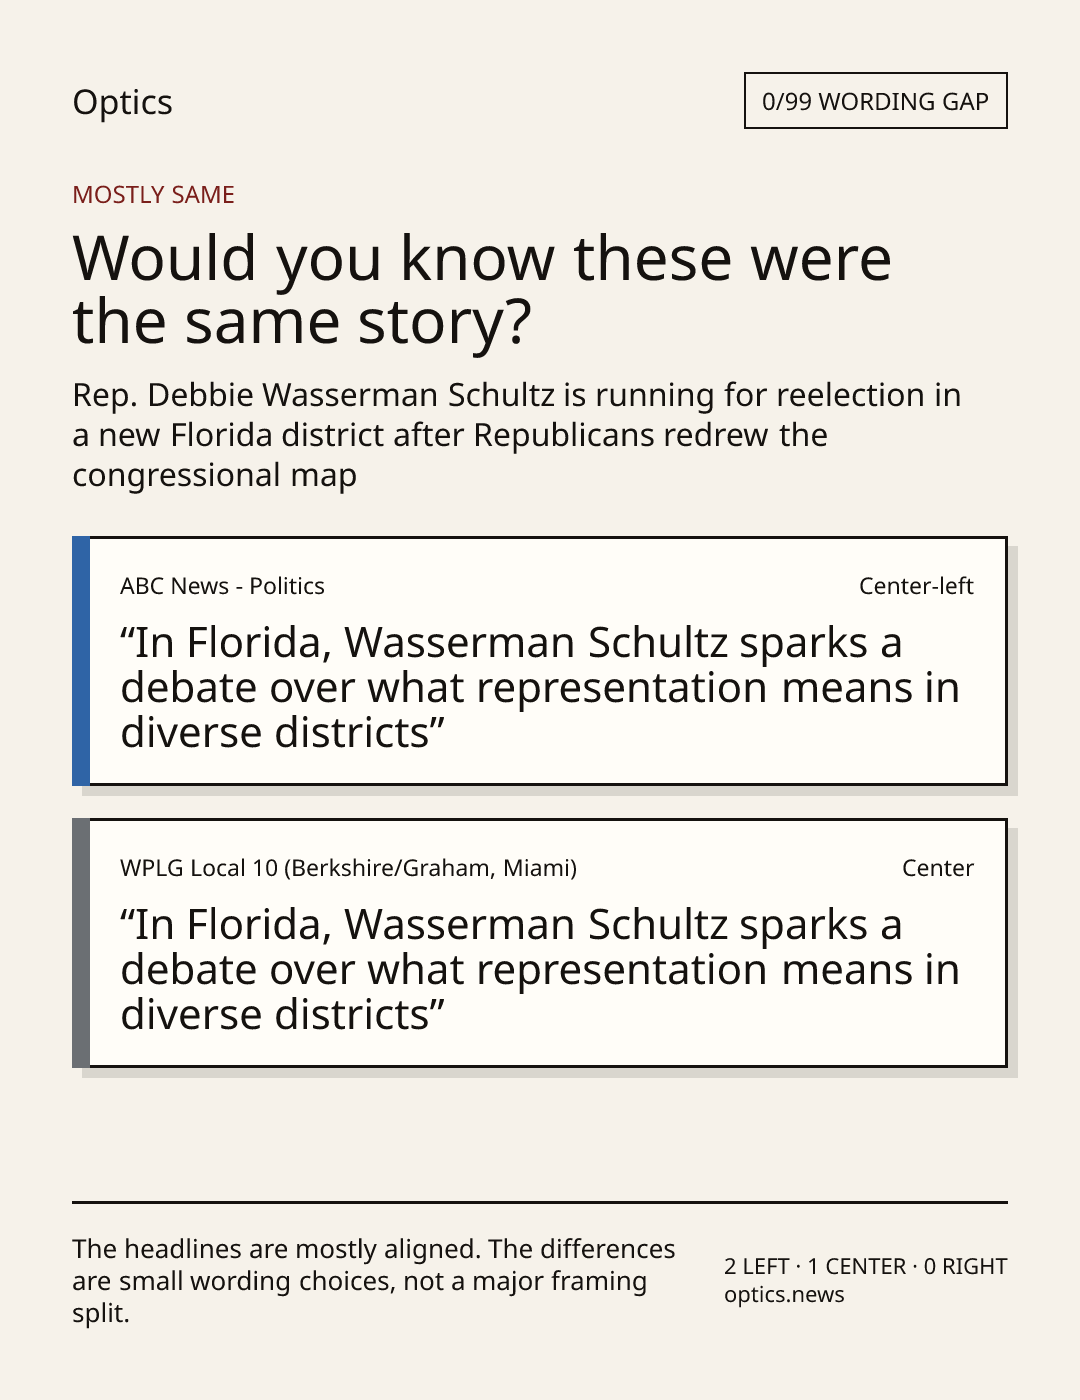Image resolution: width=1080 pixels, height=1400 pixels.
Task: Click the 0/99 WORDING GAP badge
Action: click(875, 101)
